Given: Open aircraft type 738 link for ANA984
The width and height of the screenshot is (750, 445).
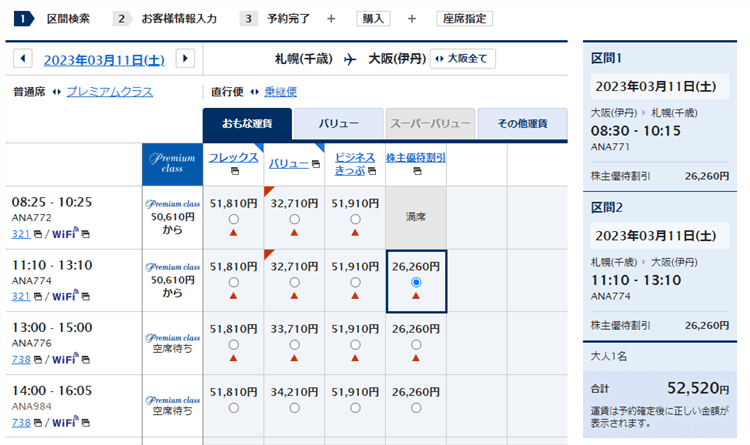Looking at the screenshot, I should click(x=22, y=422).
